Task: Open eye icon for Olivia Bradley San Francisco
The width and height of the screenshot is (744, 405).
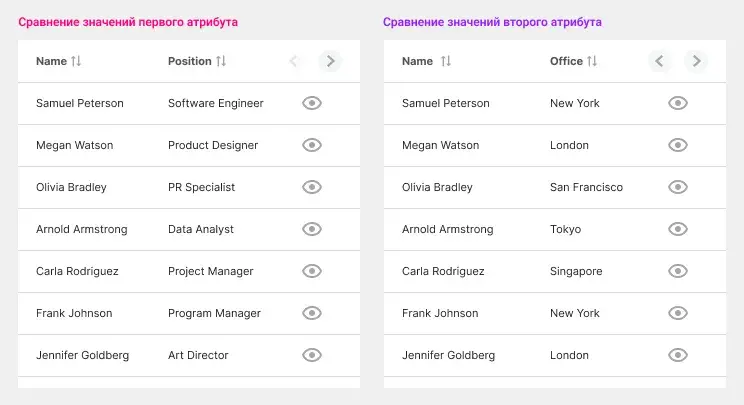Action: (x=678, y=187)
